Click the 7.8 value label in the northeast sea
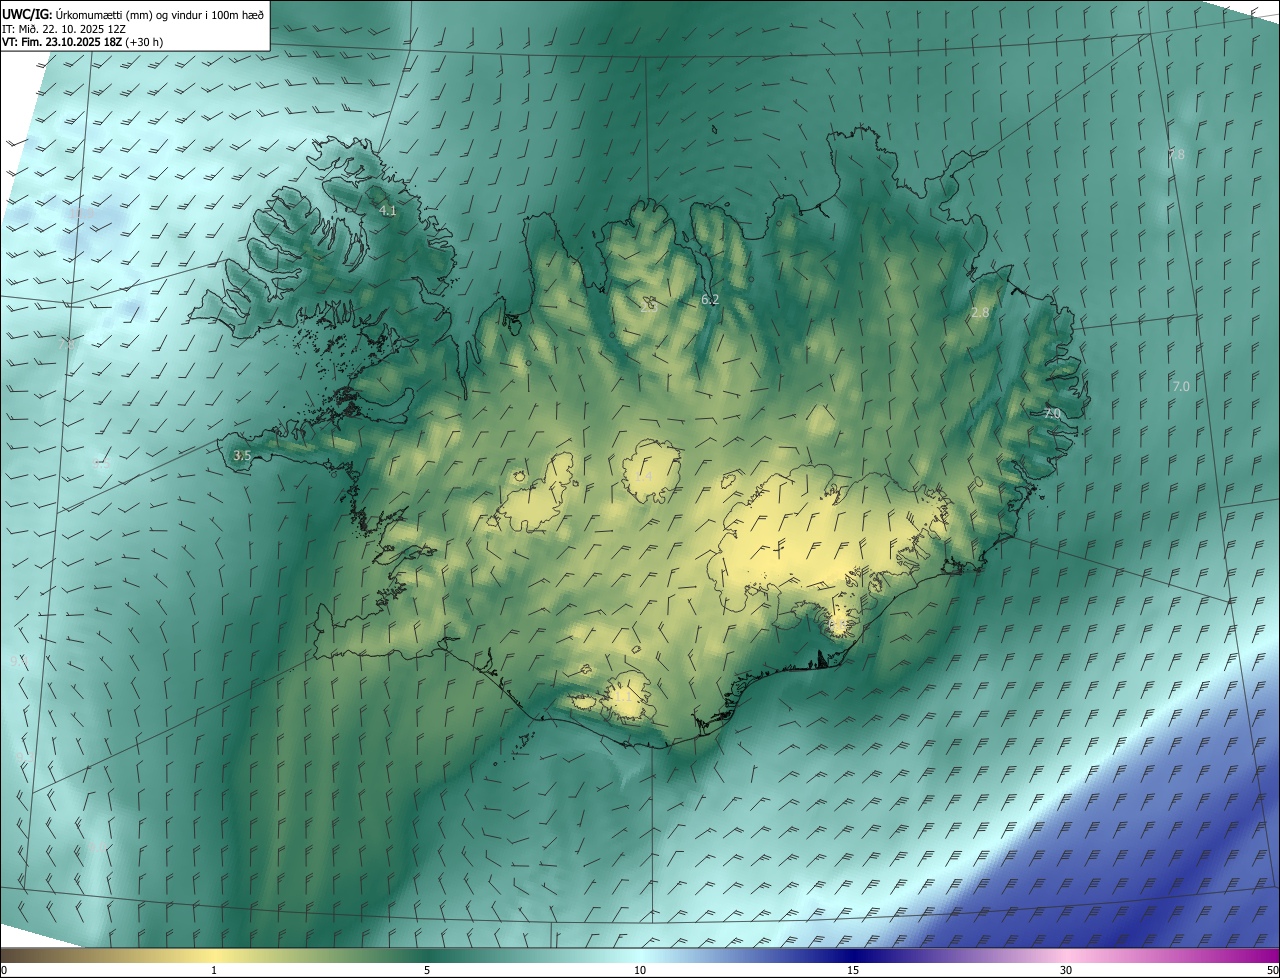The width and height of the screenshot is (1280, 978). tap(1176, 155)
